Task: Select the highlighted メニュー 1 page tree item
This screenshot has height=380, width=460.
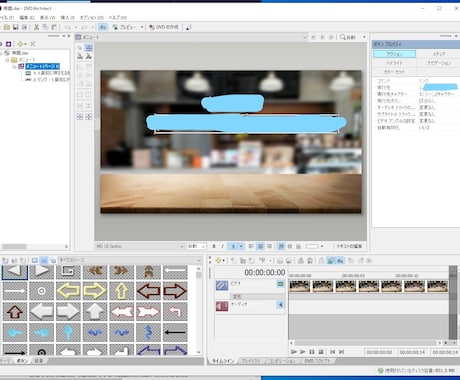Action: [42, 66]
